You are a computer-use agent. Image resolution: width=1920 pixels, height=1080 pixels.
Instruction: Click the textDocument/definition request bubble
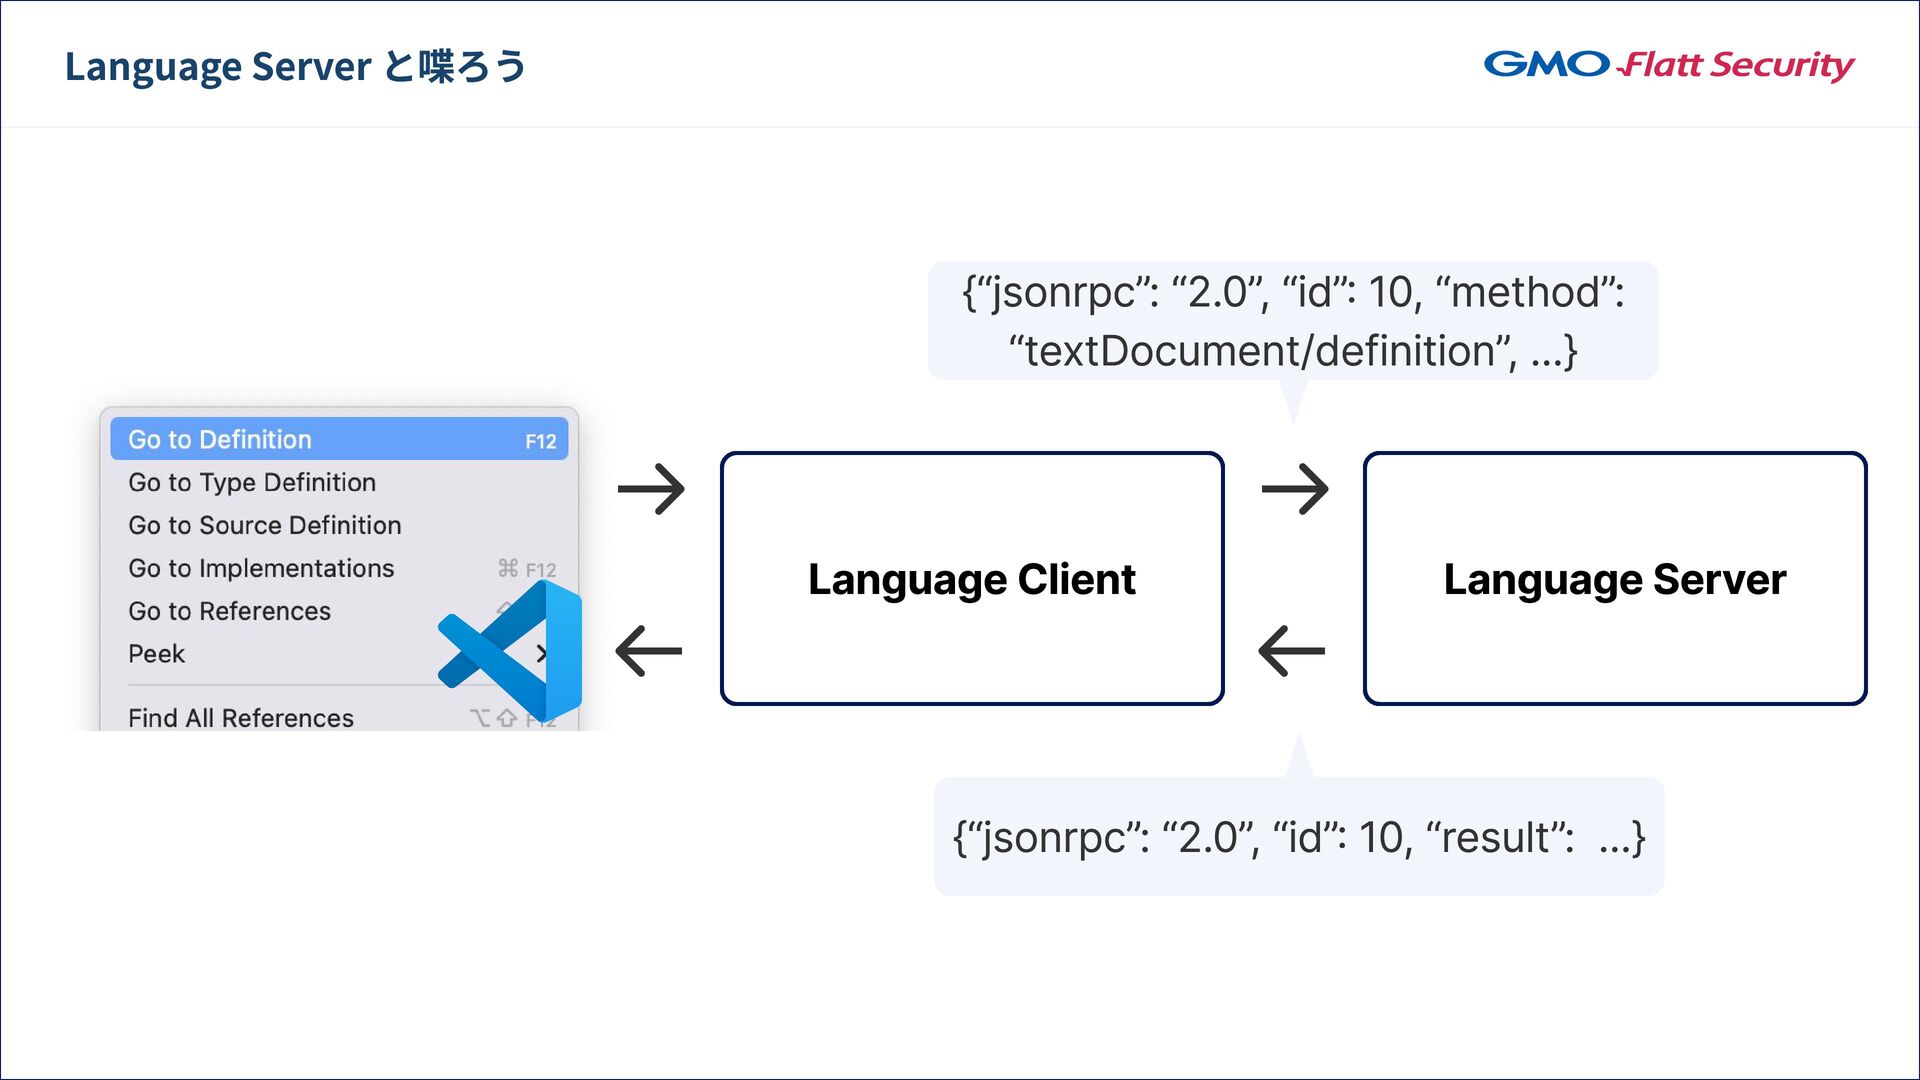coord(1293,321)
